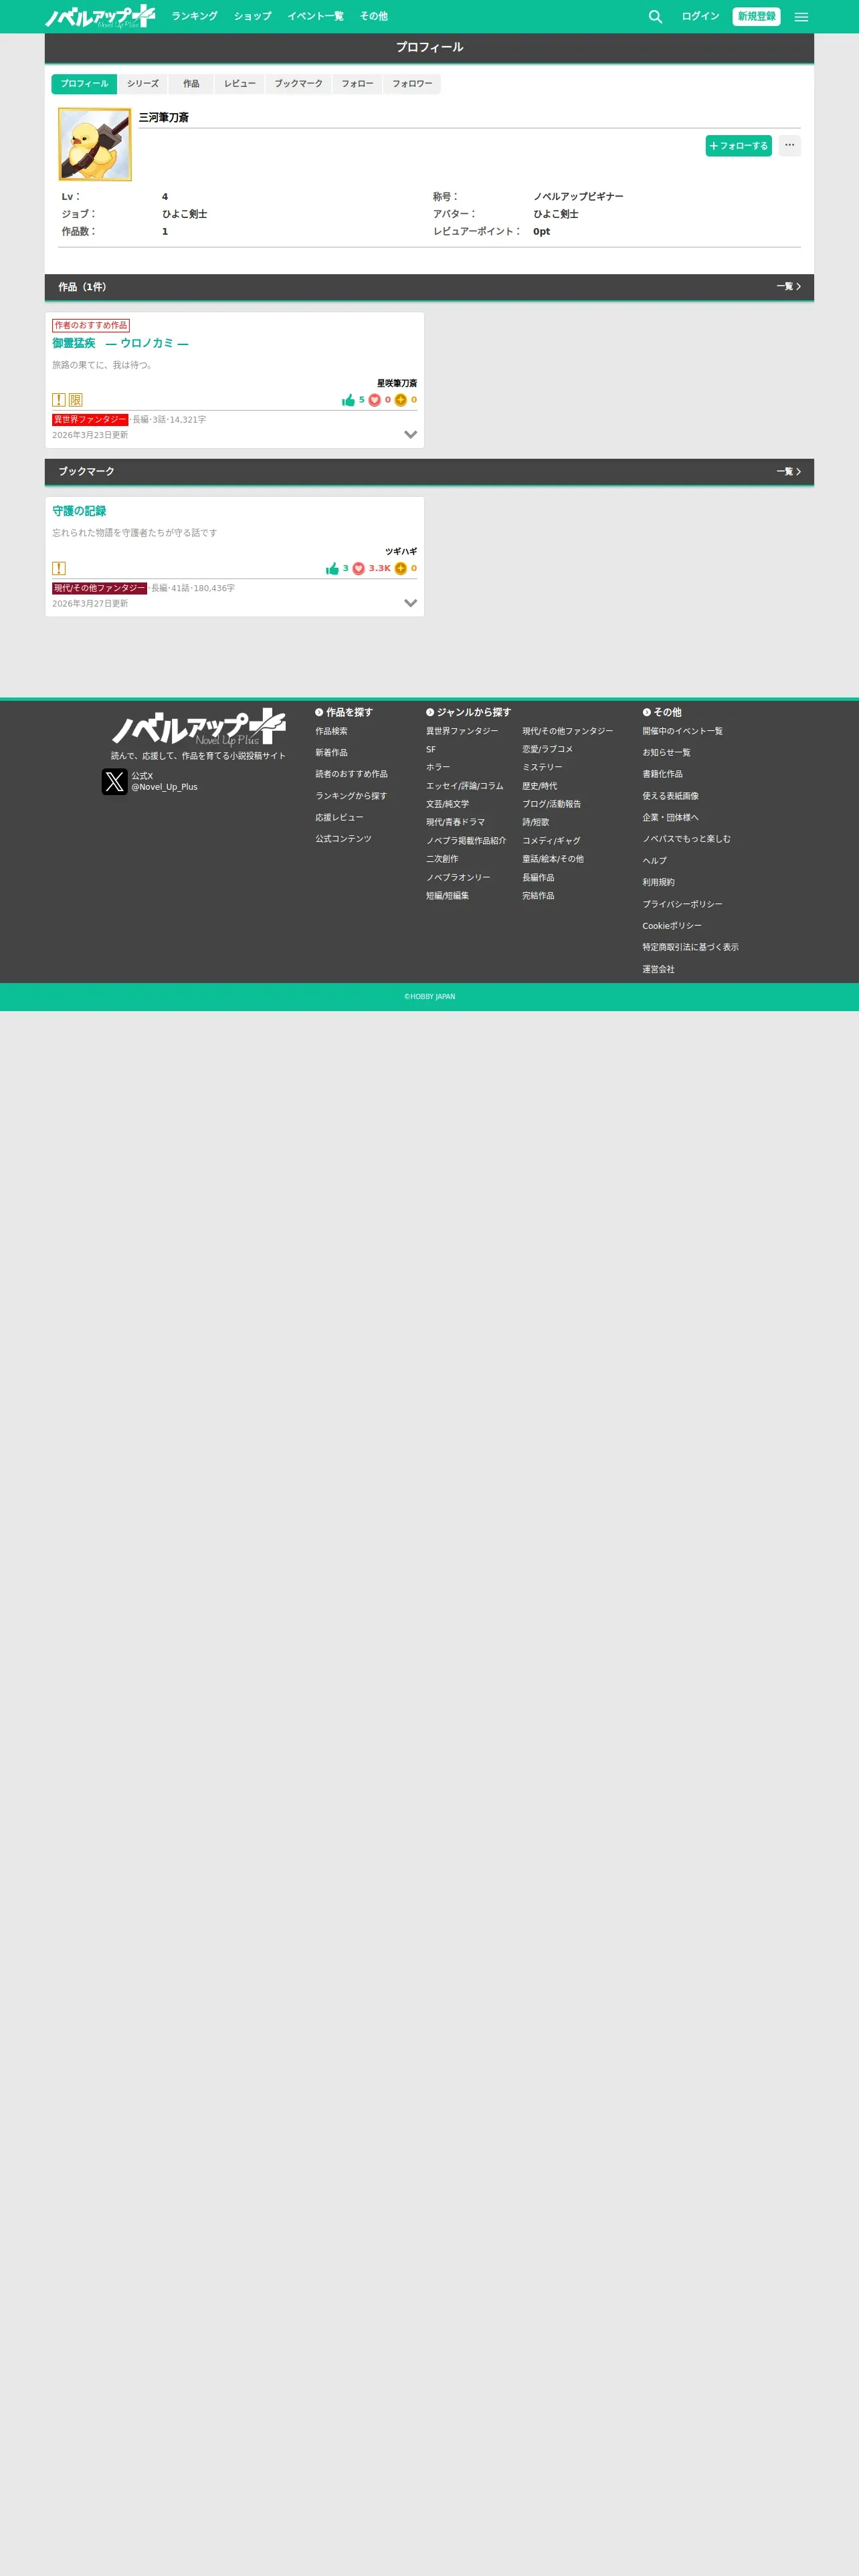The height and width of the screenshot is (2576, 859).
Task: Open the bookmarked novel 守護の記録
Action: pyautogui.click(x=79, y=511)
